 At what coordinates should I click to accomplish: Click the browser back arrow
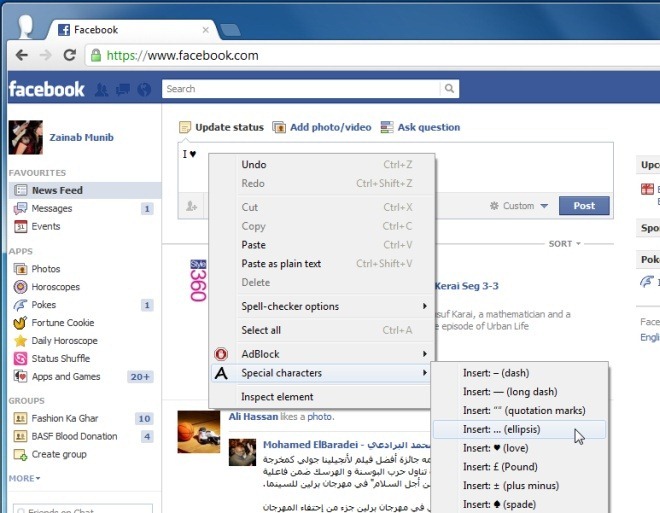tap(21, 55)
